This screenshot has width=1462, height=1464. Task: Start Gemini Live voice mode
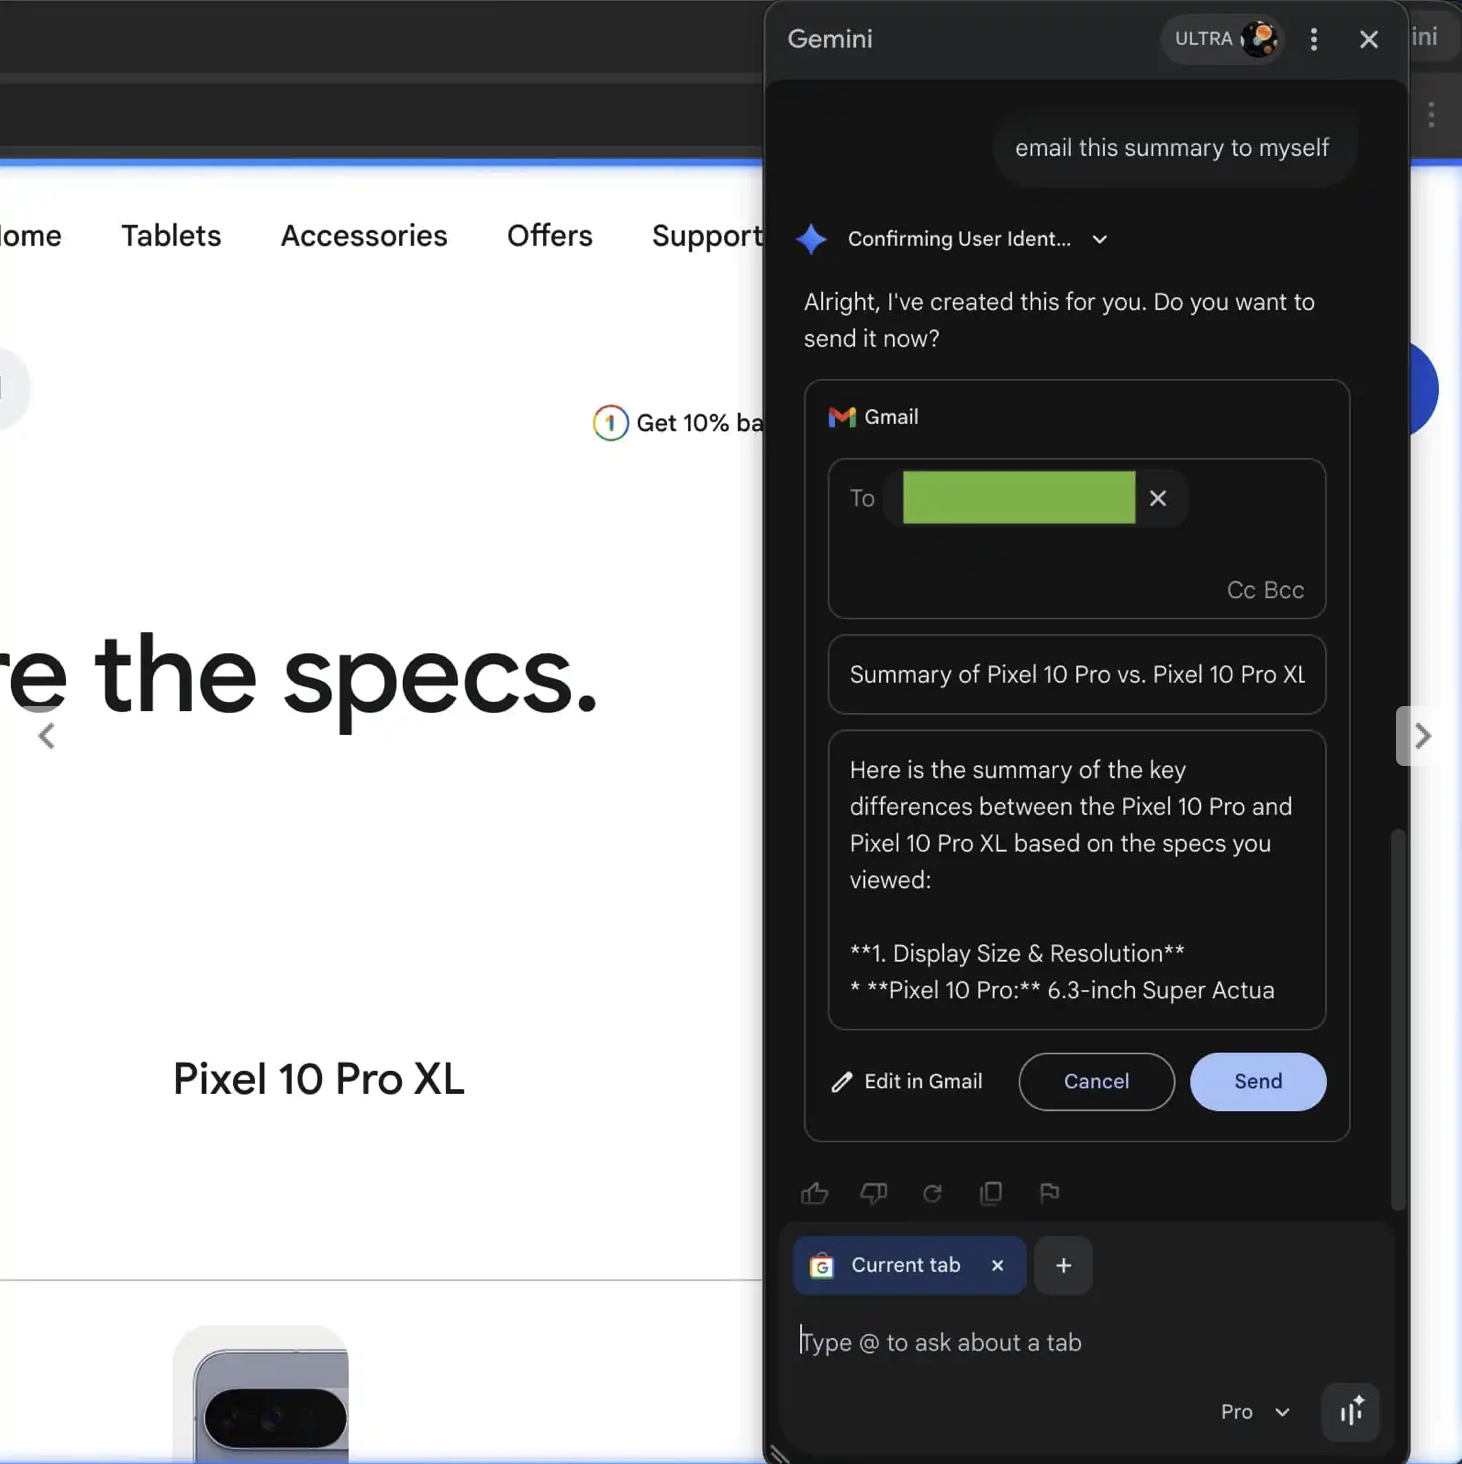pos(1351,1412)
